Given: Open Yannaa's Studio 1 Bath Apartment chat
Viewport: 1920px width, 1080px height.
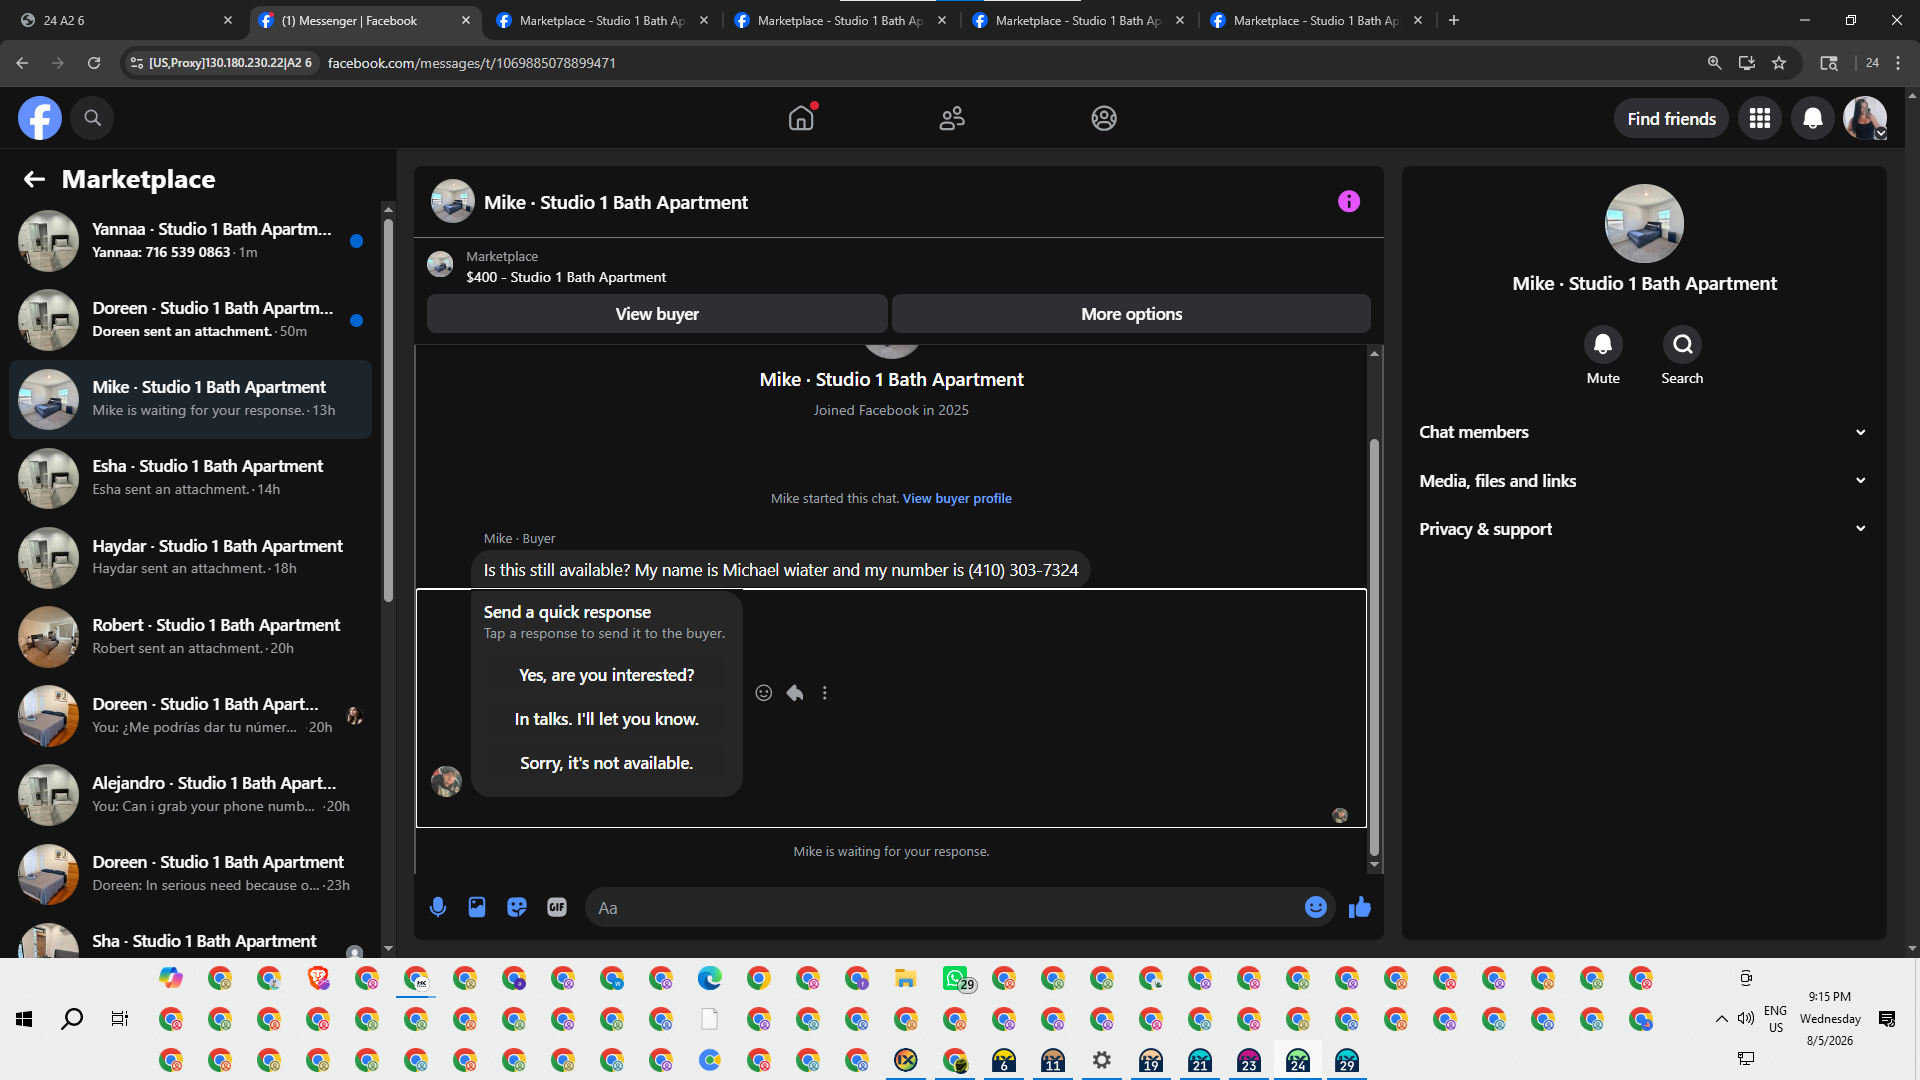Looking at the screenshot, I should point(190,241).
